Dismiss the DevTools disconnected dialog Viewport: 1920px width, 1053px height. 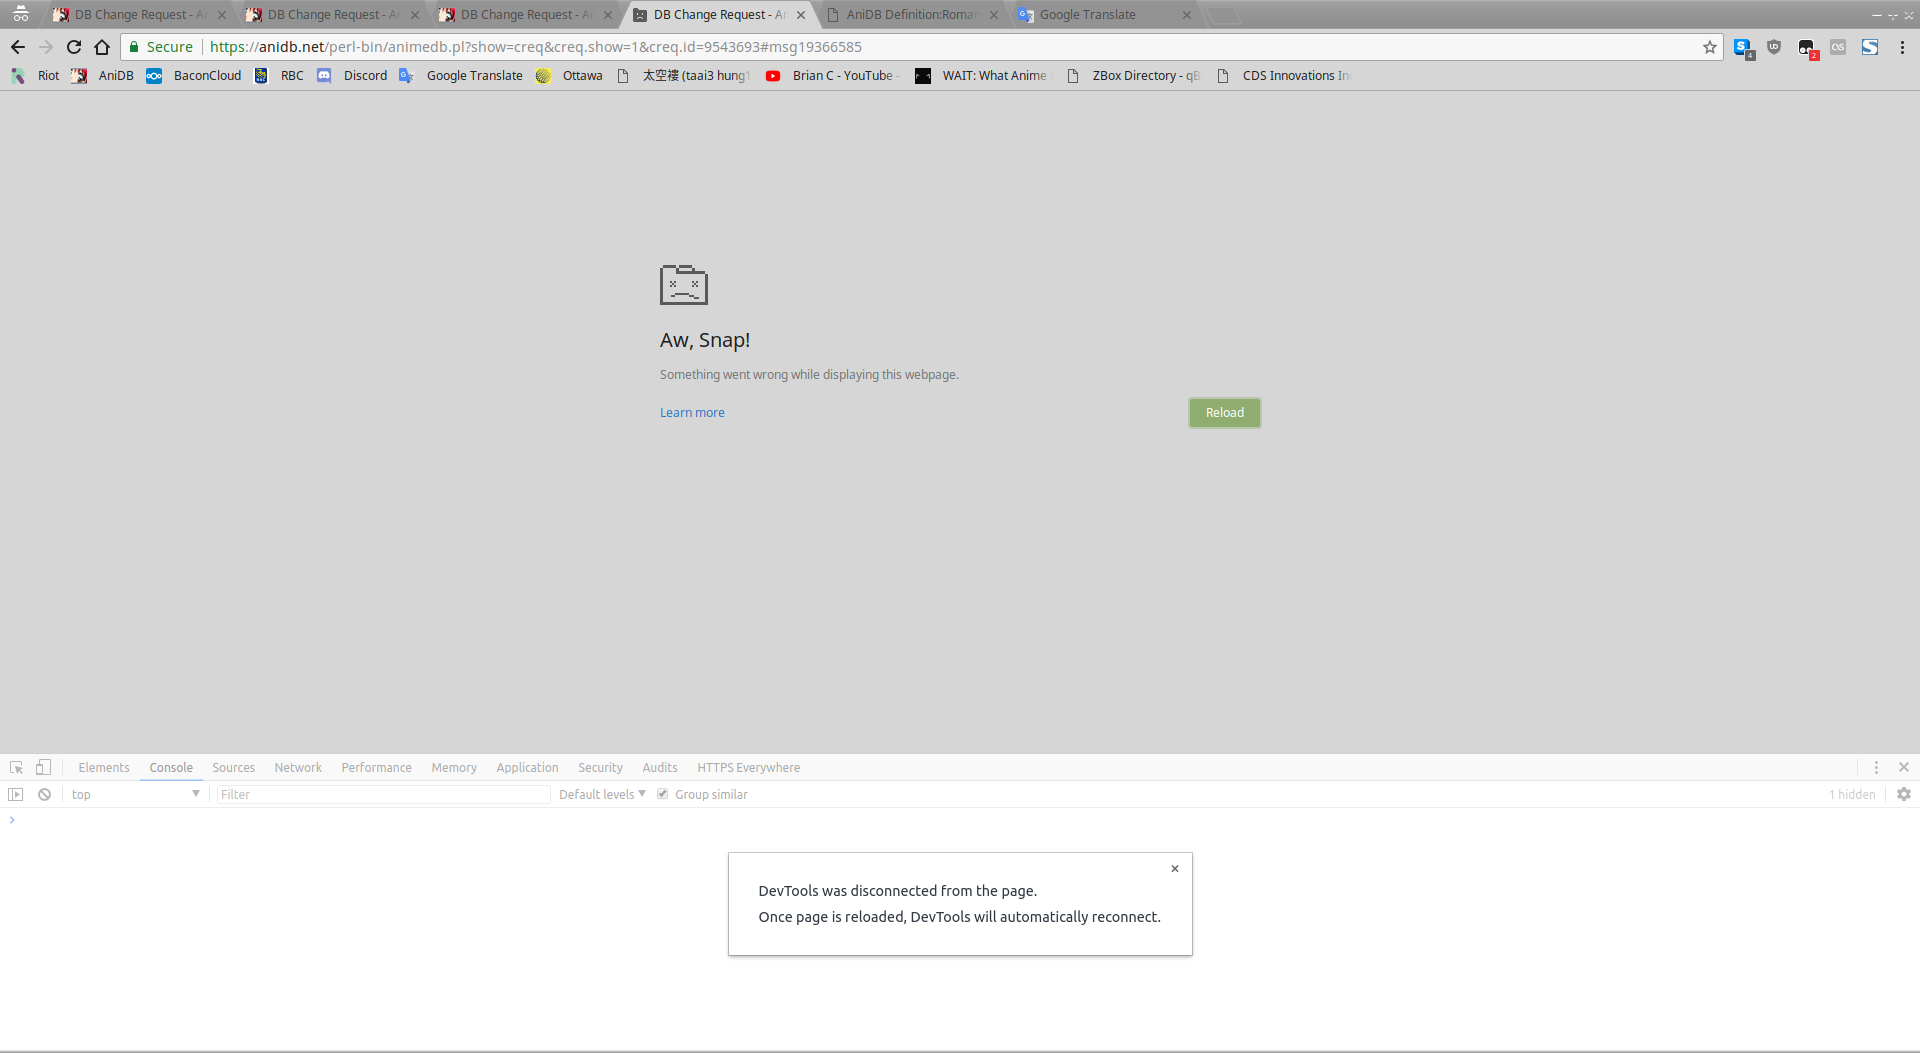coord(1175,868)
